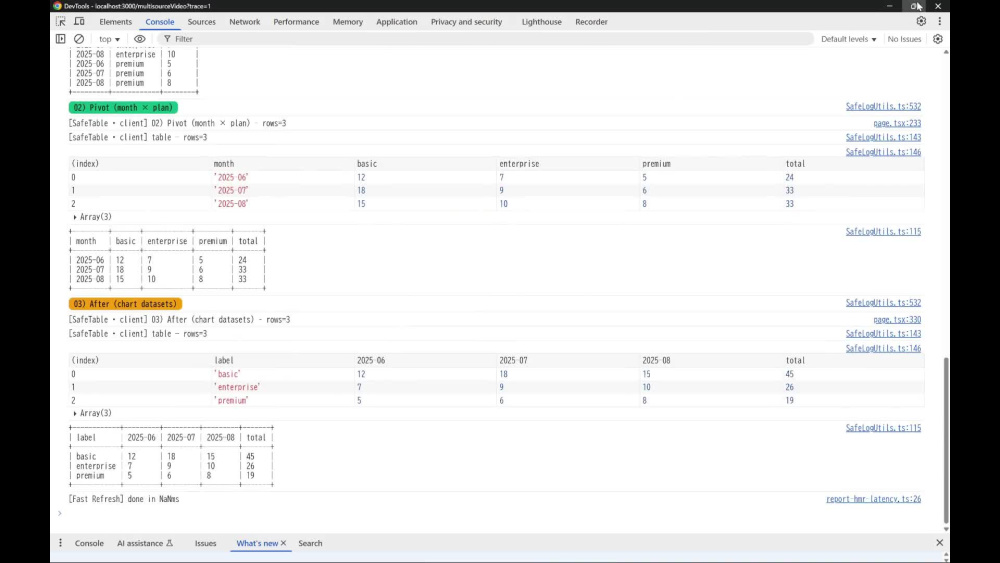Sort chart datasets table by label header
This screenshot has width=1000, height=563.
283,360
